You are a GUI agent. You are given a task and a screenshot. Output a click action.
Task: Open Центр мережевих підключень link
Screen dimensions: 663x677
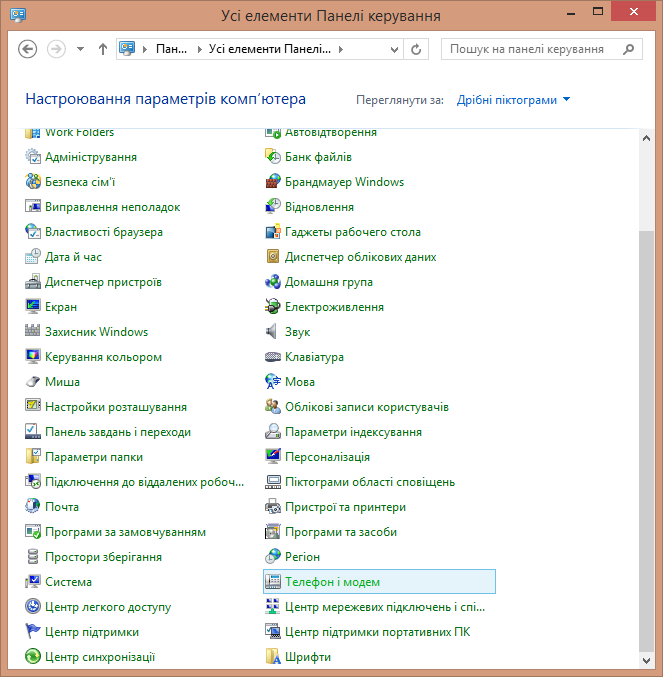385,607
